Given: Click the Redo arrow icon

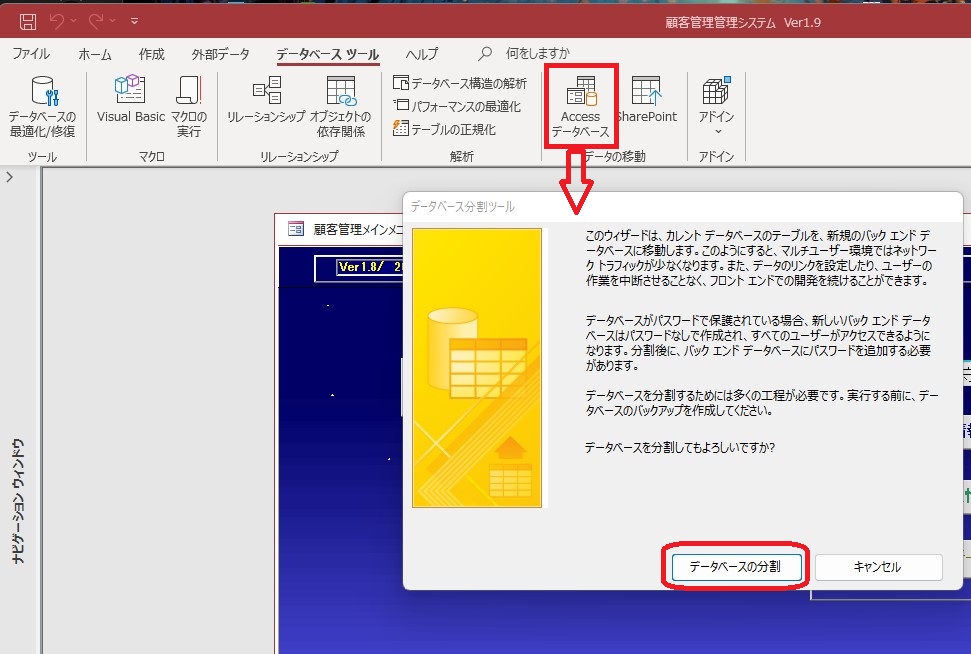Looking at the screenshot, I should tap(95, 22).
